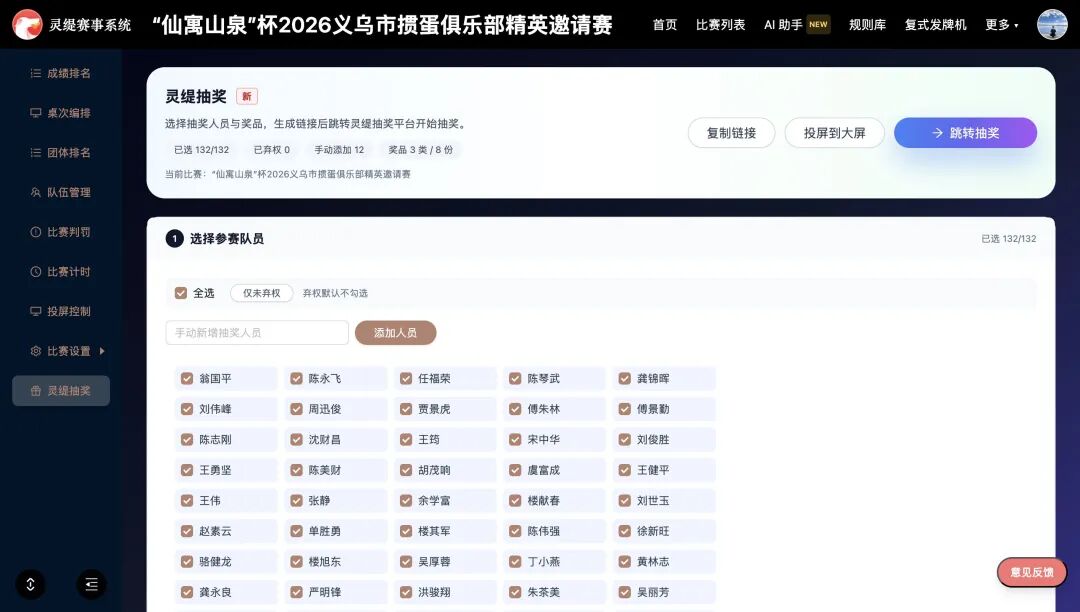Click the 奖品 3 类 / 8 份 chip
1080x612 pixels.
(x=420, y=149)
